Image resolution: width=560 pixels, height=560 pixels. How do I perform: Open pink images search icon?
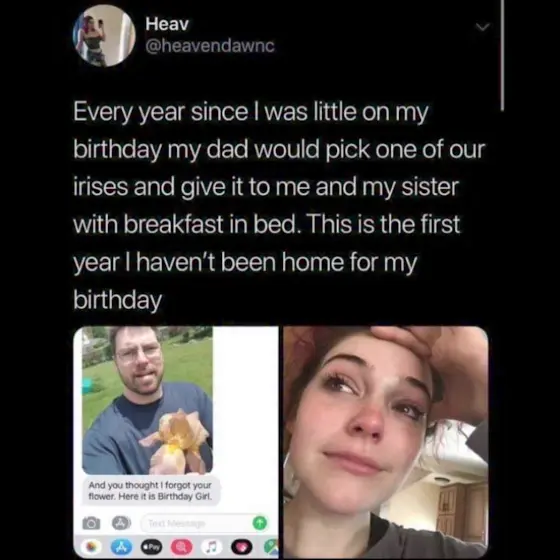click(x=182, y=547)
